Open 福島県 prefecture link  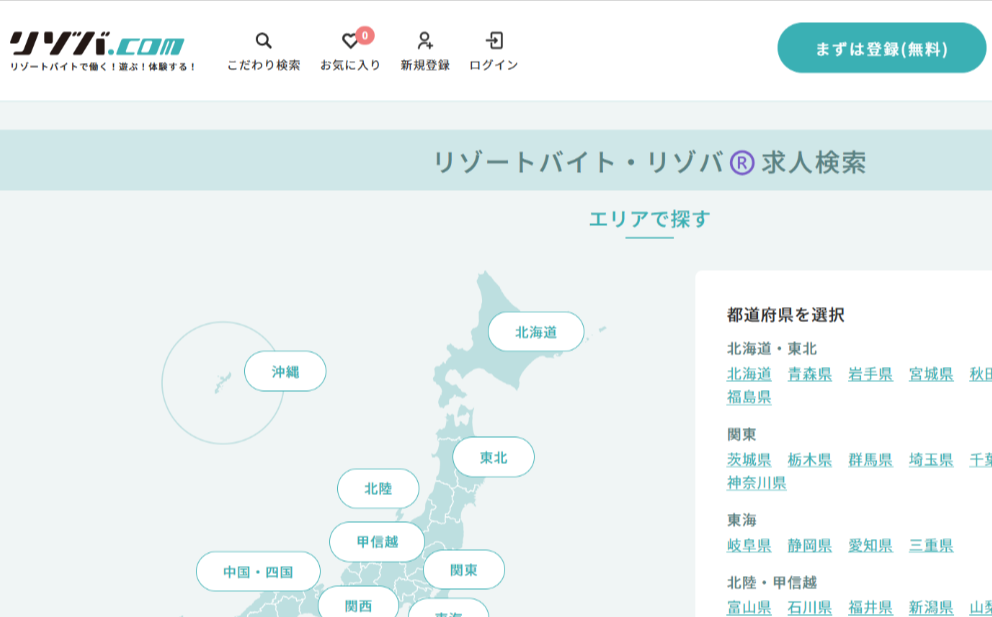(748, 397)
